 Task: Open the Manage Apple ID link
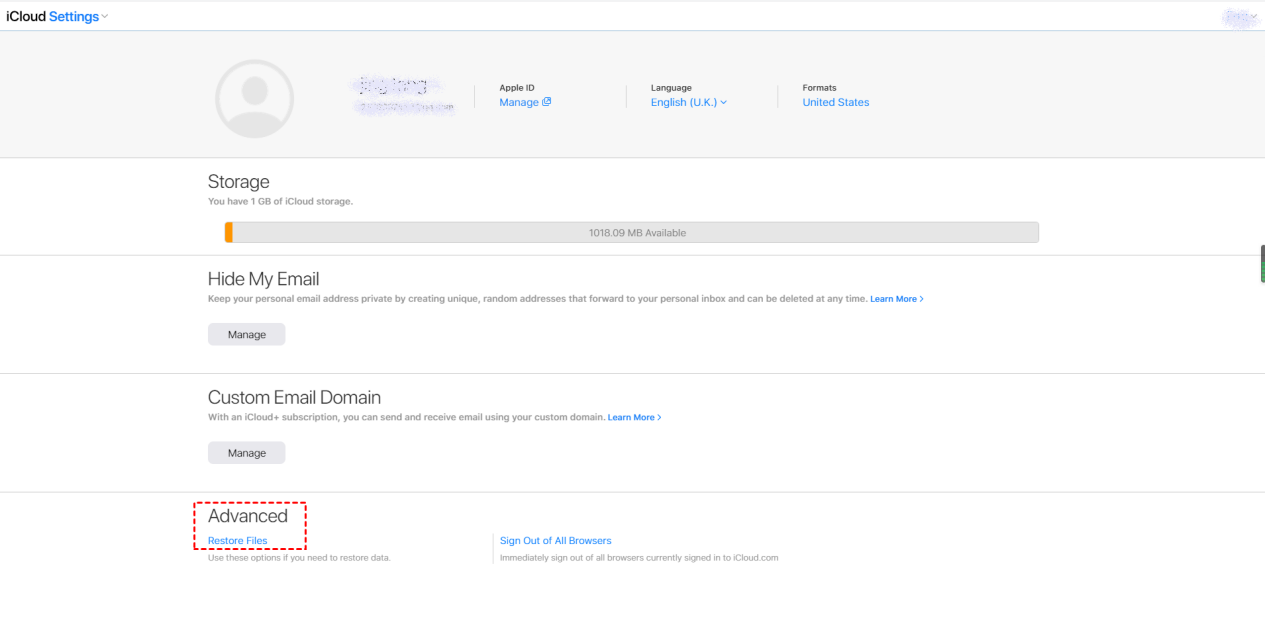pos(525,102)
